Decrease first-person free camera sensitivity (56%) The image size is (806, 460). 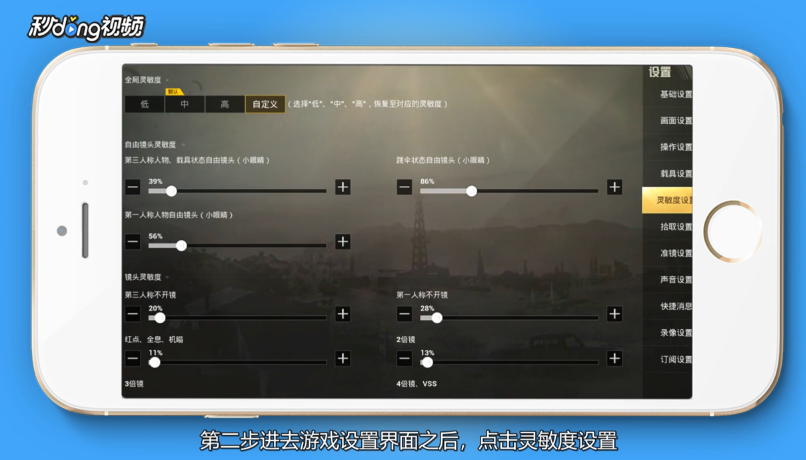133,242
